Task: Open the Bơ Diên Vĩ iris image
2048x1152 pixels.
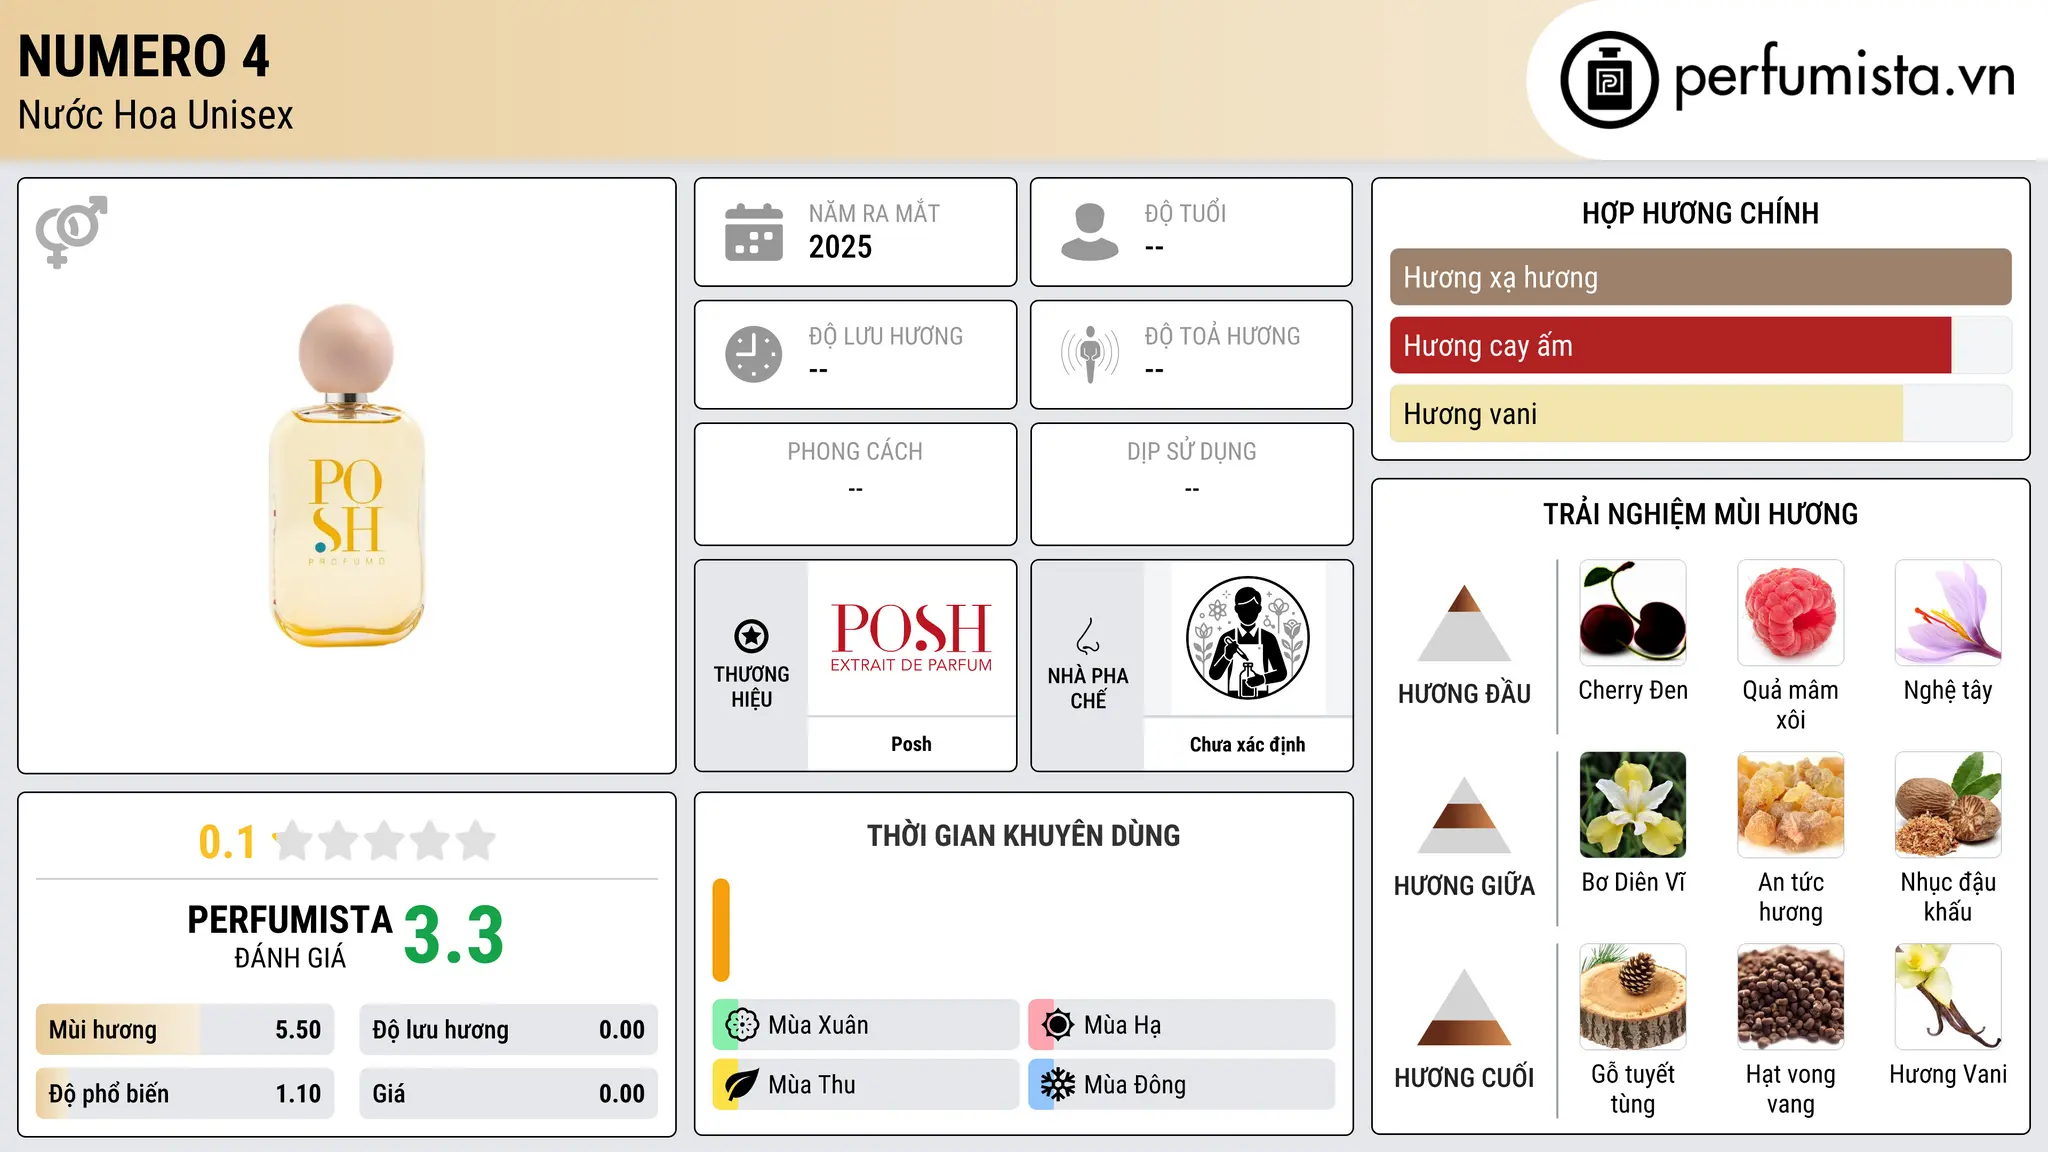Action: tap(1633, 805)
